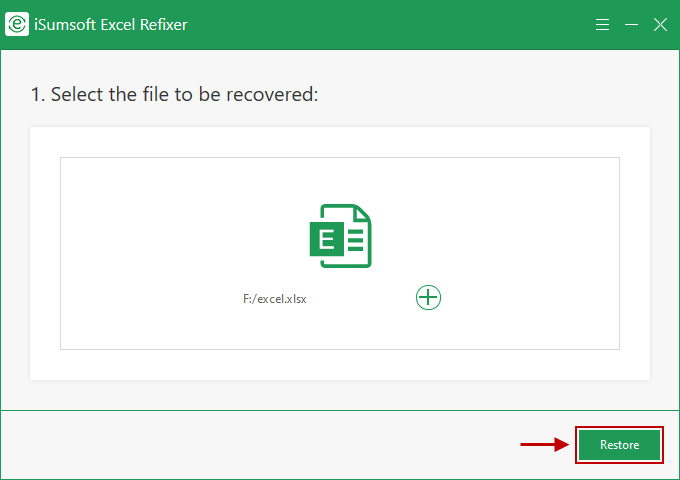Close the Excel Refixer window
The height and width of the screenshot is (480, 680).
(x=660, y=25)
